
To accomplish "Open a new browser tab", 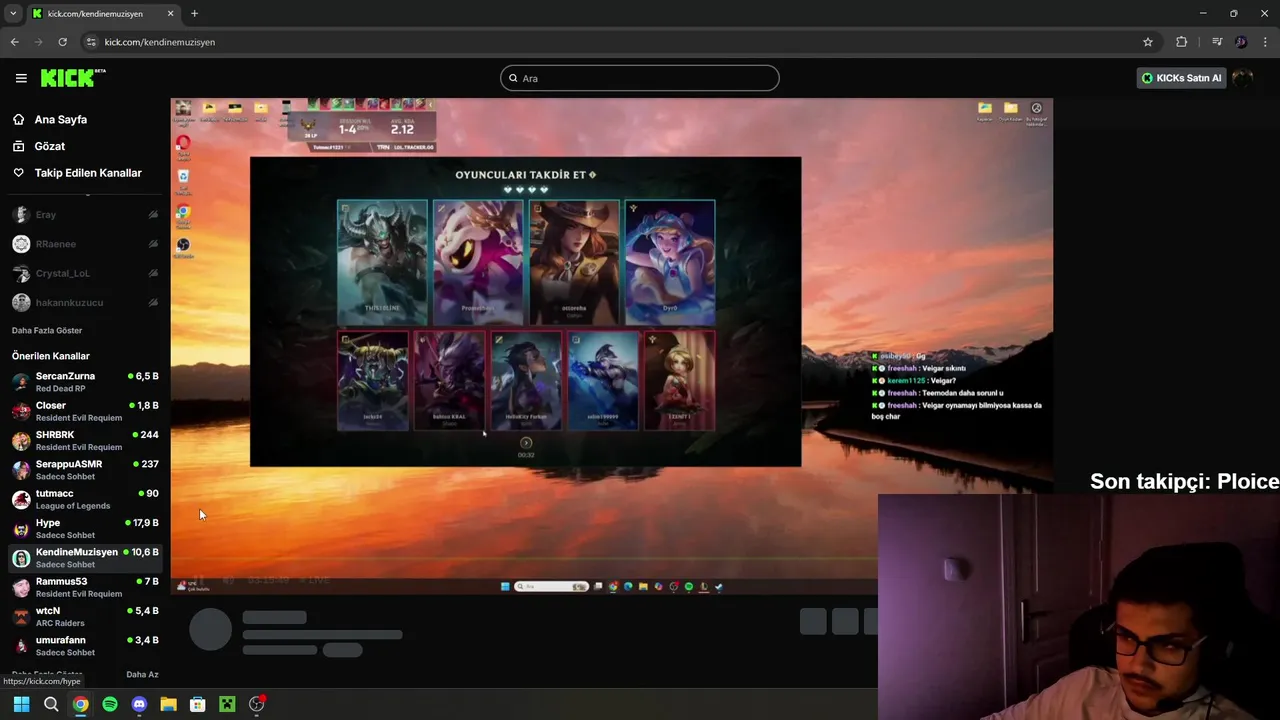I will [x=194, y=14].
